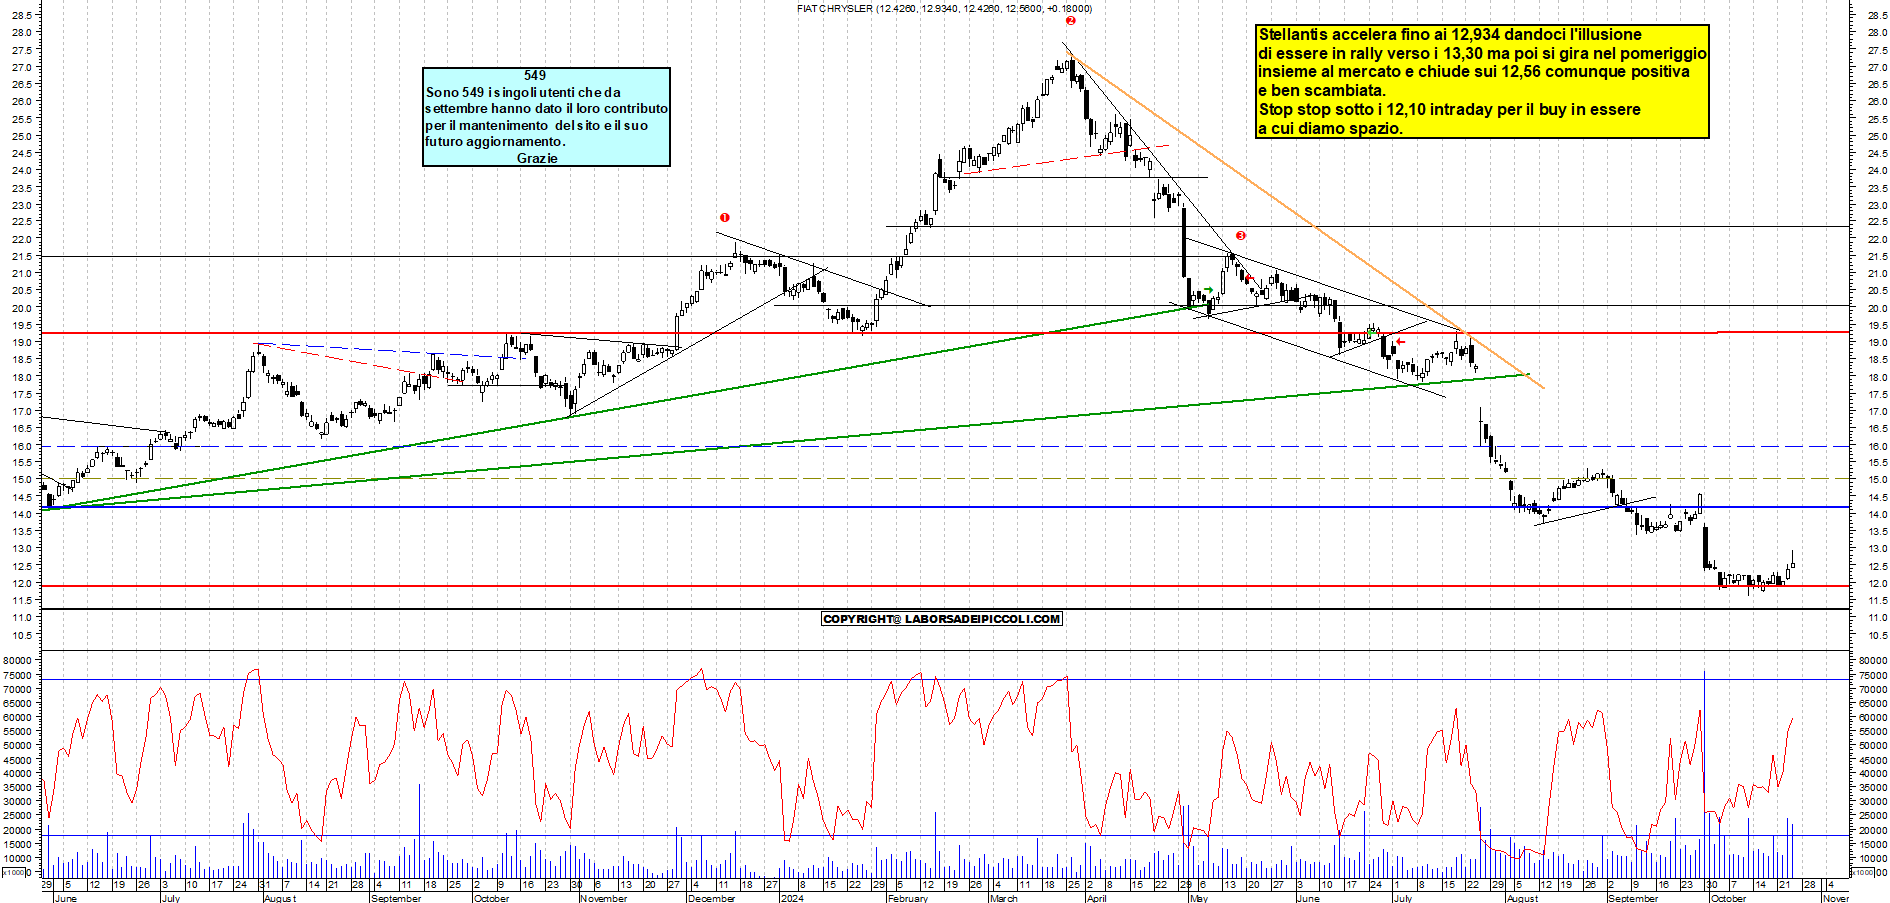
Task: Click 40000 on the right volume axis
Action: coord(1873,773)
